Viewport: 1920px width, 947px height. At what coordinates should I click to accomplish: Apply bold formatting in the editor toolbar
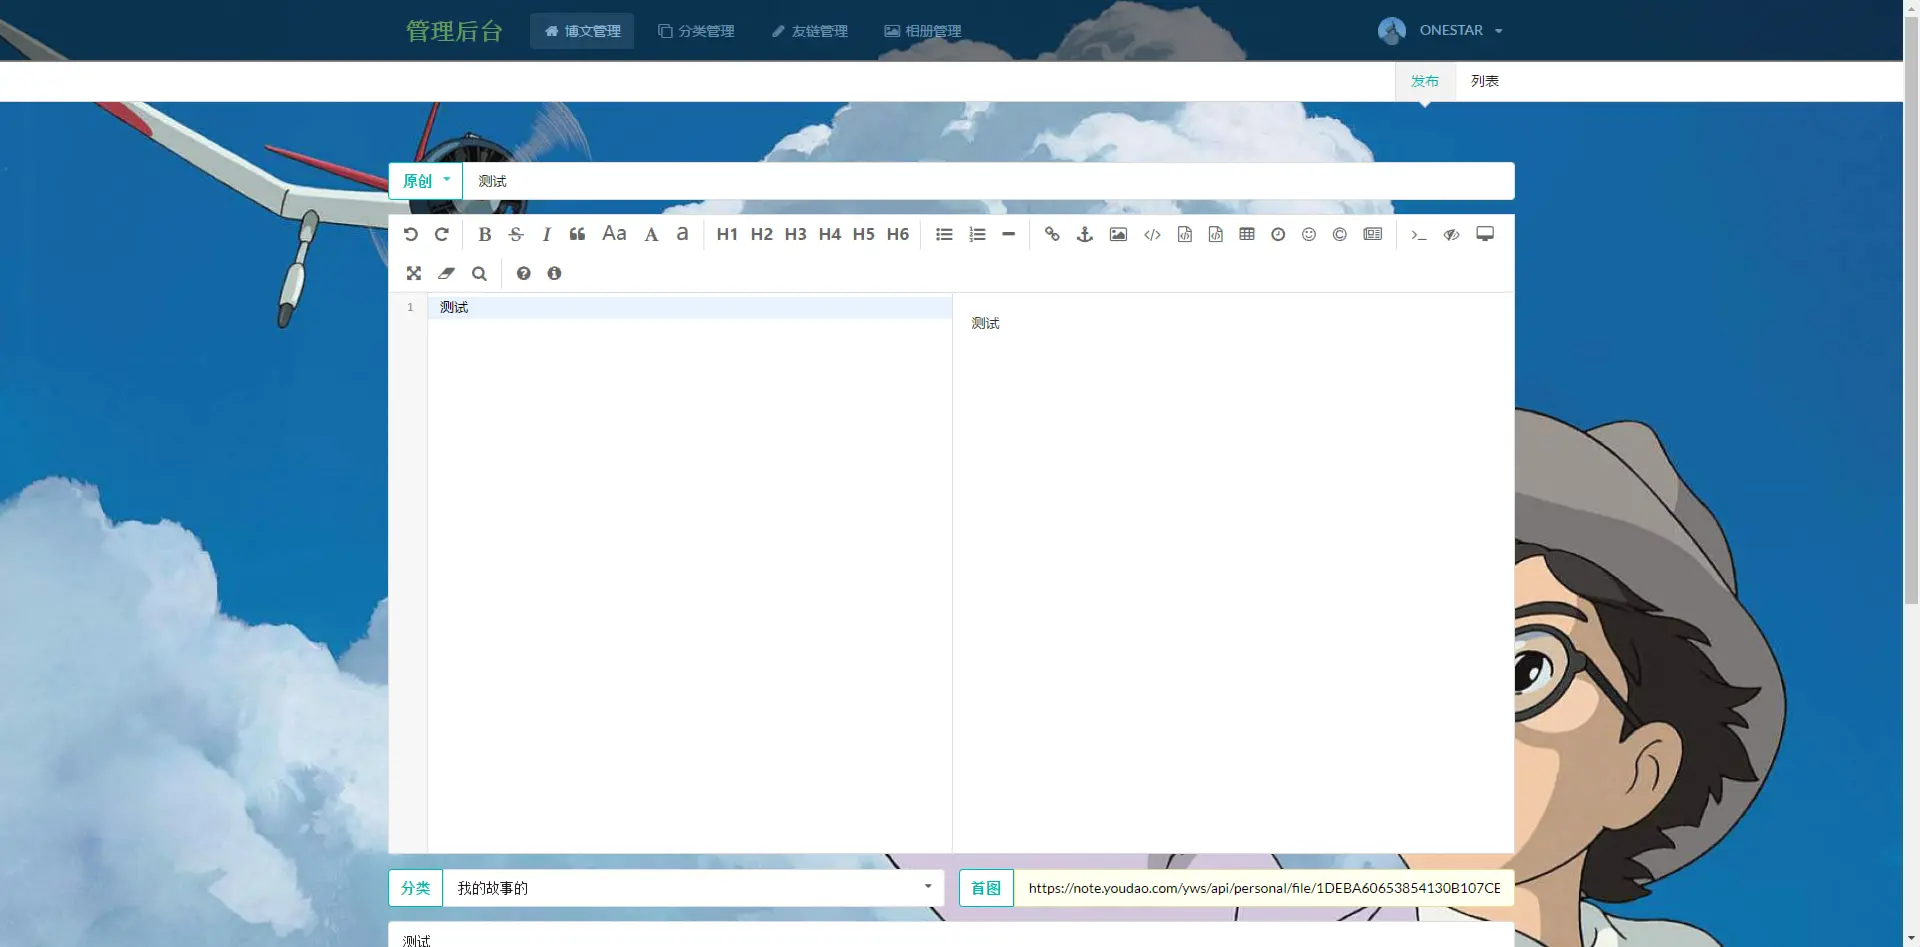tap(485, 234)
